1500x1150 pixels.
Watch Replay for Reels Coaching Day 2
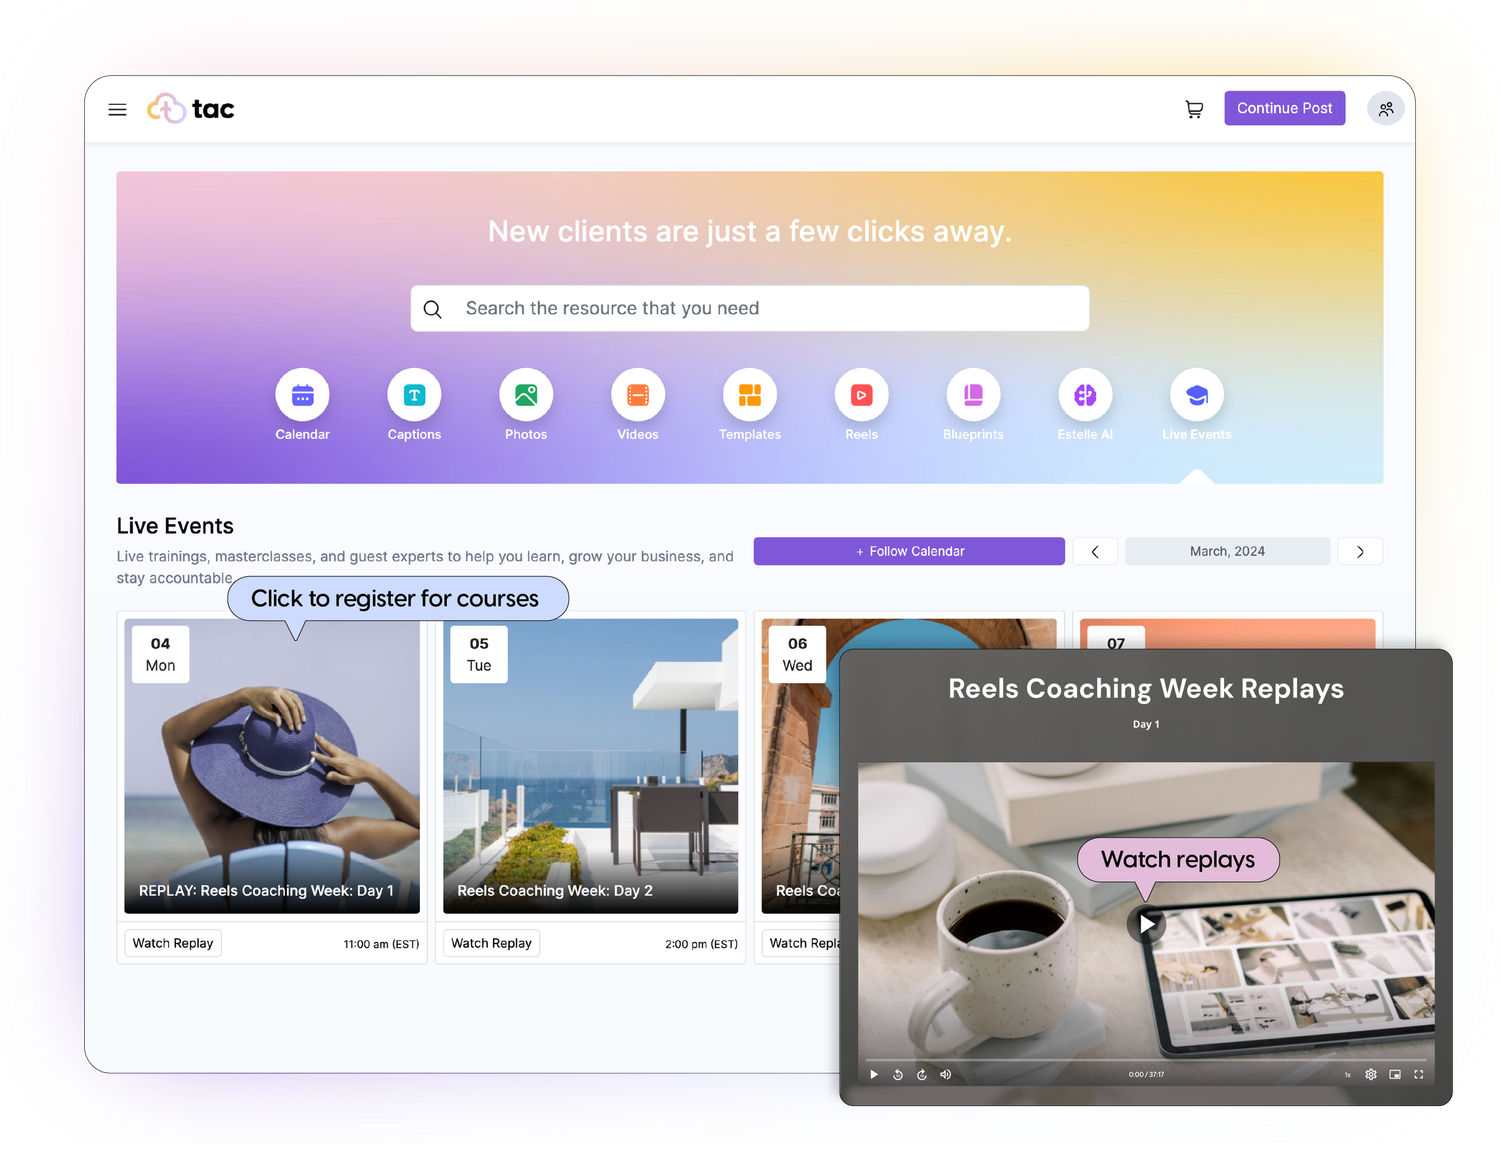coord(491,943)
